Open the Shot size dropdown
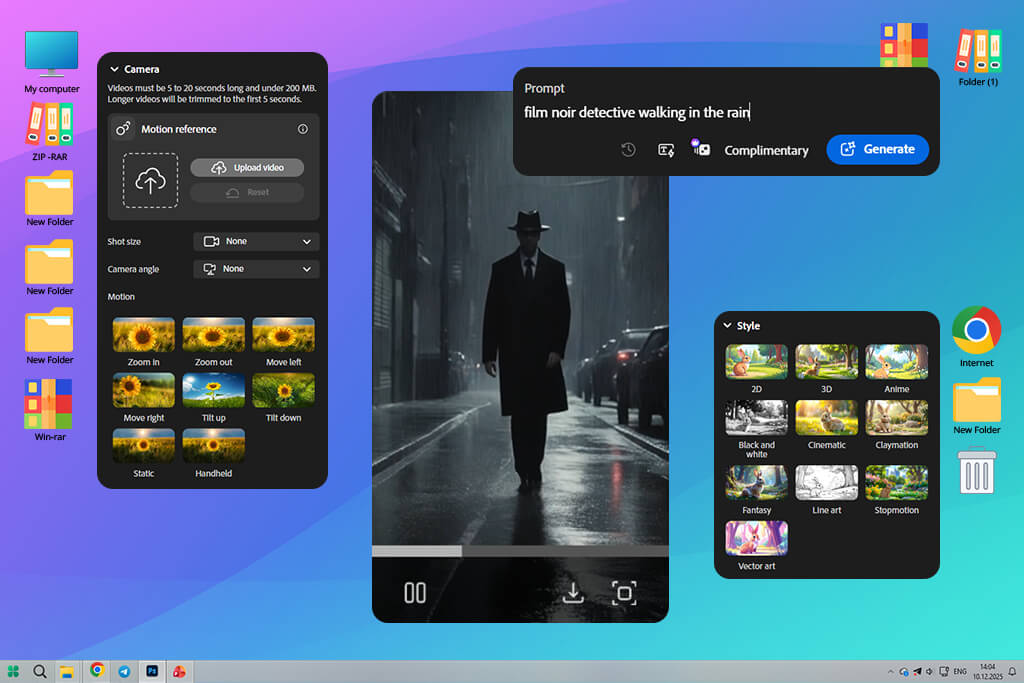The image size is (1024, 683). pos(256,242)
